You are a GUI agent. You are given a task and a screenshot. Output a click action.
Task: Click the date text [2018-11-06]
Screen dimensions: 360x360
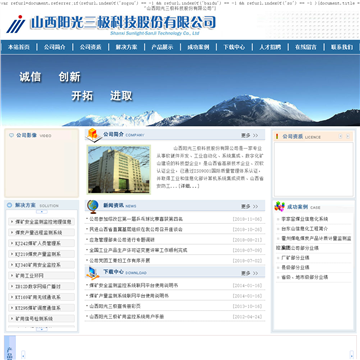coord(247,219)
